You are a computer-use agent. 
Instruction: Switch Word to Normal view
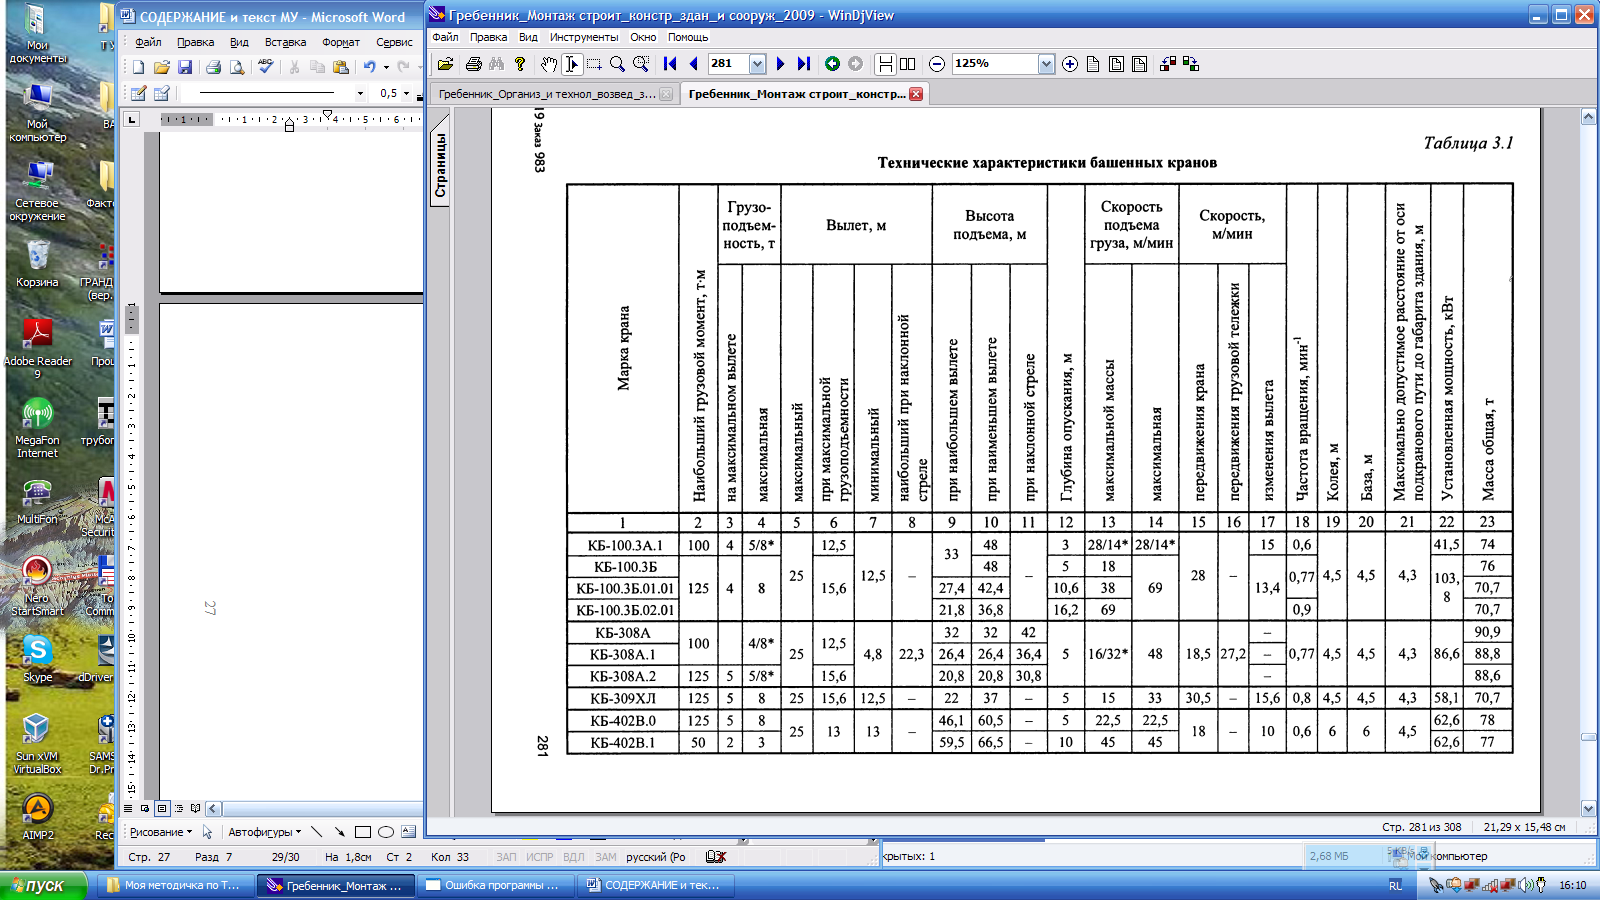[128, 808]
